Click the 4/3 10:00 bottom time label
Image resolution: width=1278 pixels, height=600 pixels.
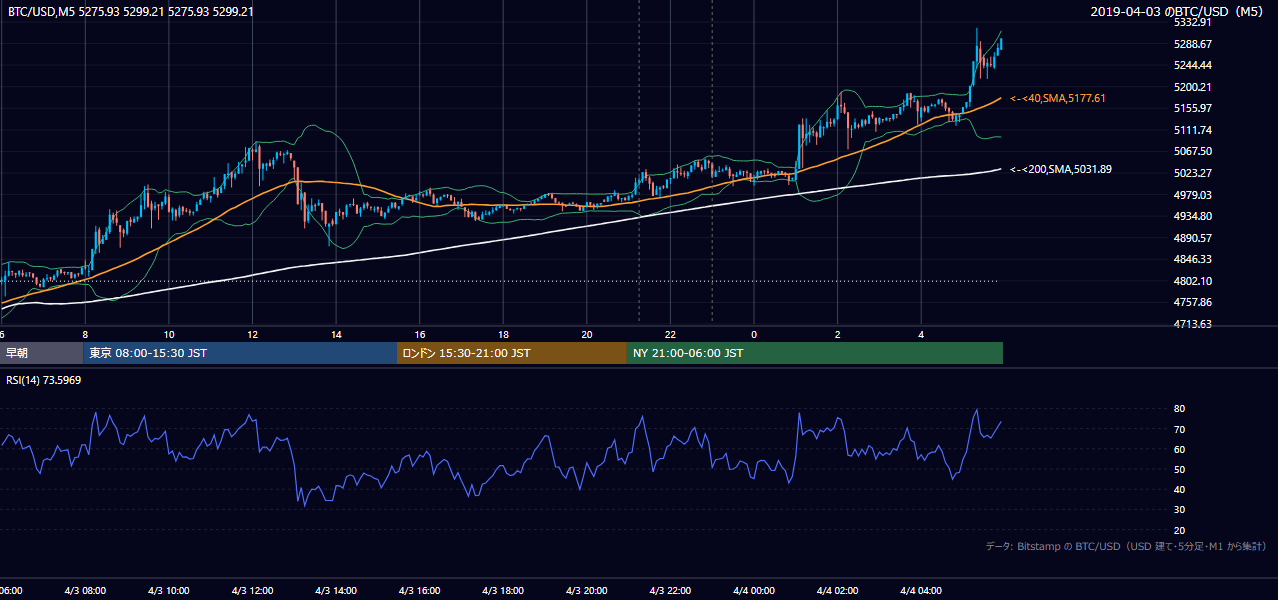(168, 591)
